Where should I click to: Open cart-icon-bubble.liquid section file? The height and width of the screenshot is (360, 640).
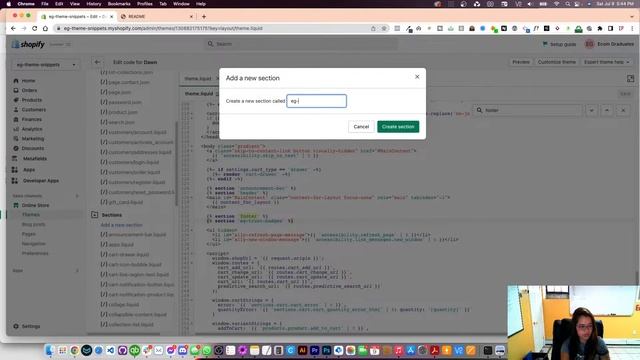pos(135,264)
